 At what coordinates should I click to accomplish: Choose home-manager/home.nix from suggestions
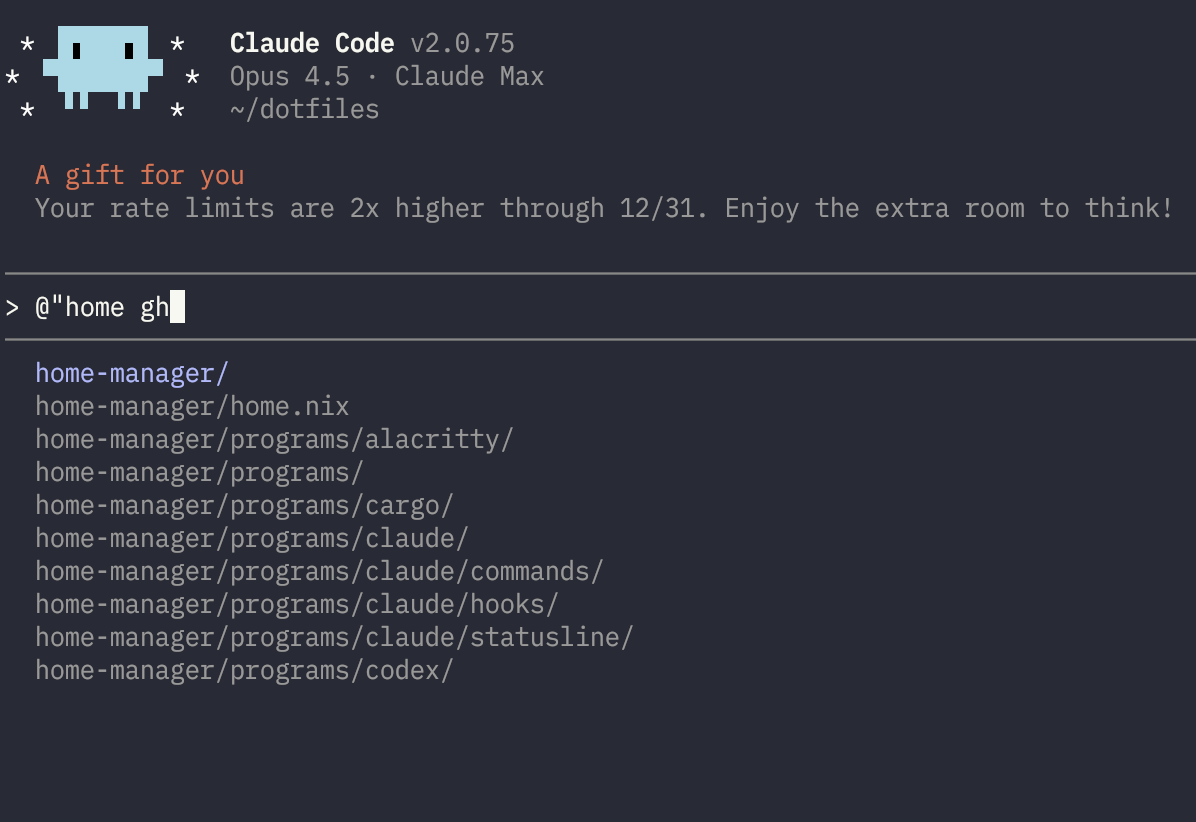point(192,407)
